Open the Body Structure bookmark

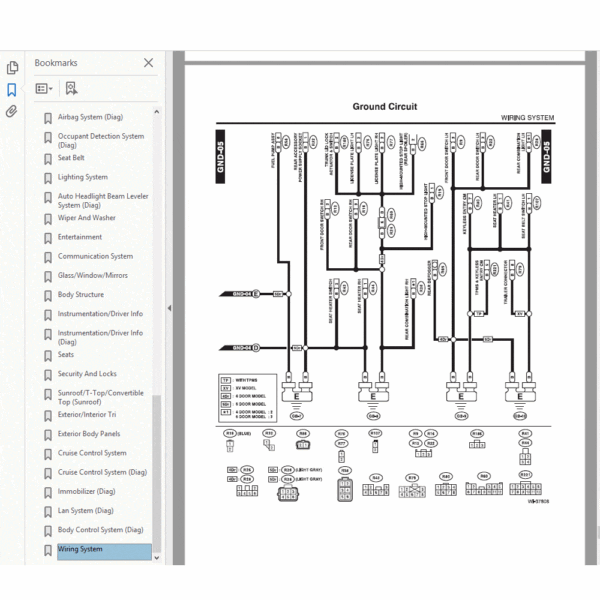coord(81,294)
